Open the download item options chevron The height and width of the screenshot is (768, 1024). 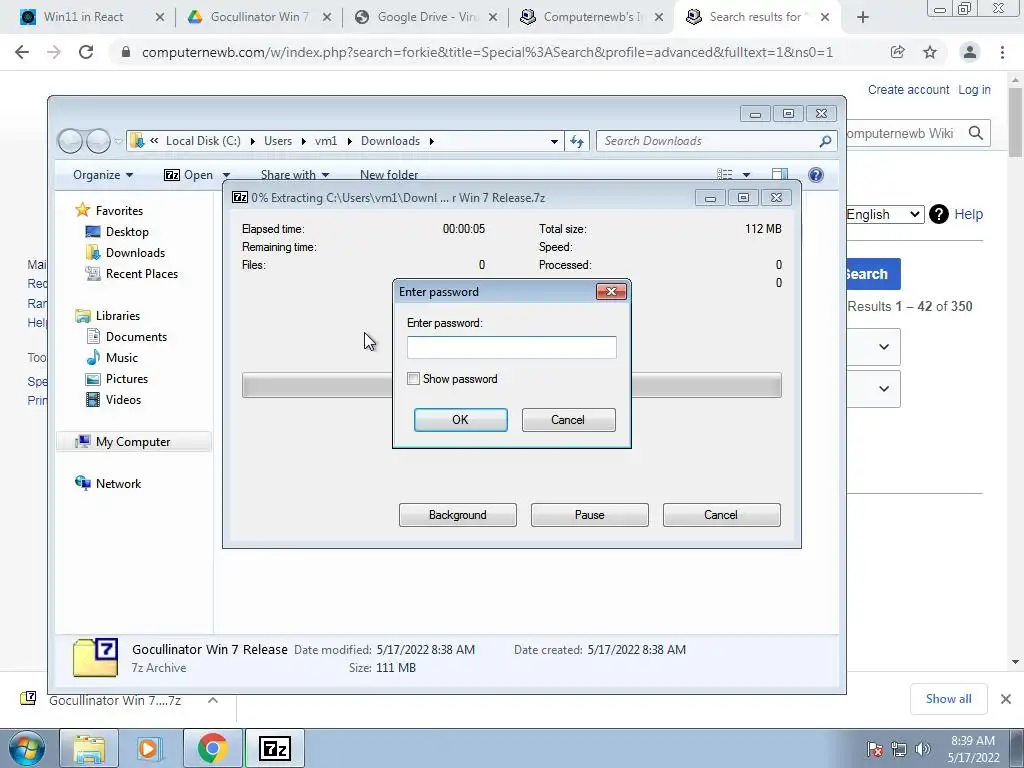click(212, 700)
